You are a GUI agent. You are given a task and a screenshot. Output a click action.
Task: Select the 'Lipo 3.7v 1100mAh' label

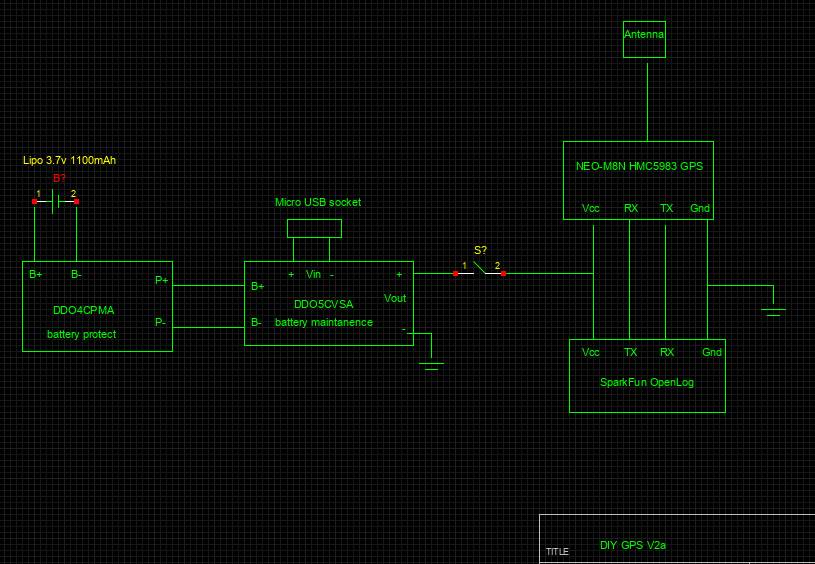[x=70, y=160]
